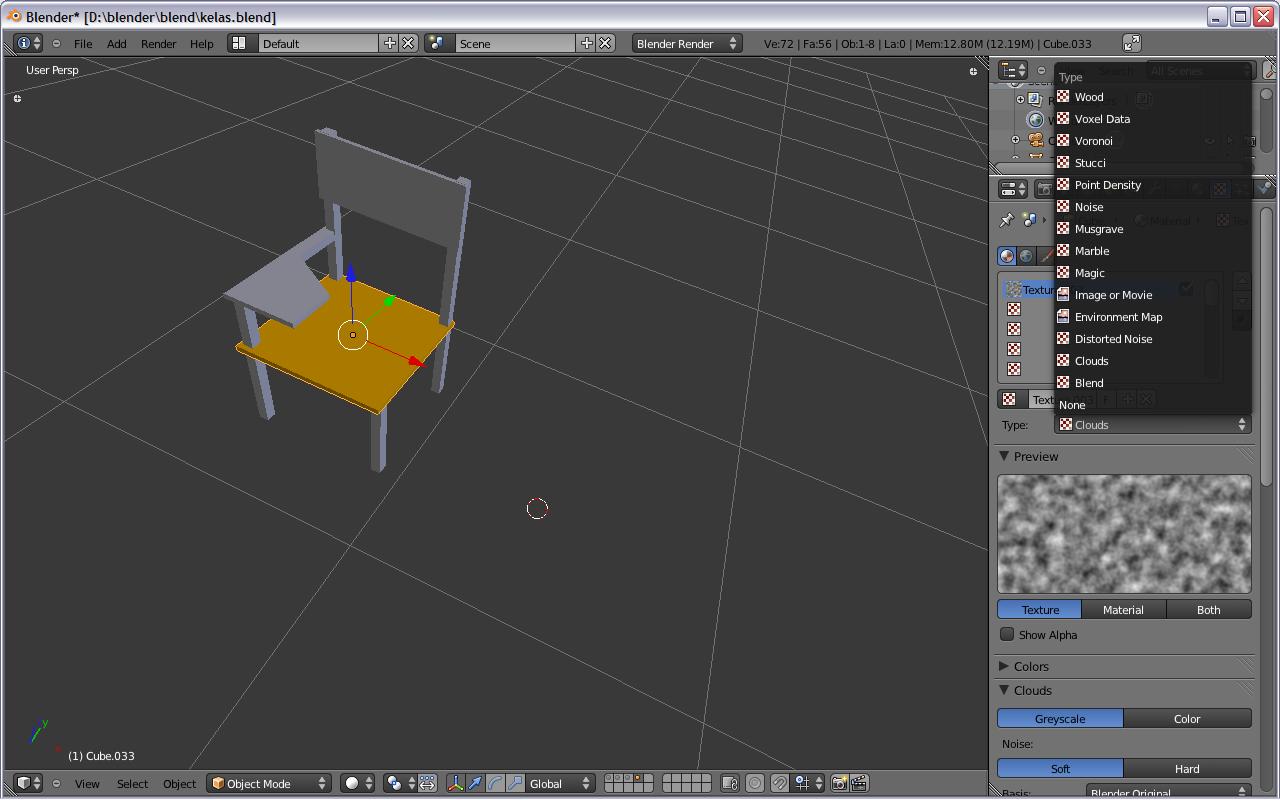This screenshot has height=800, width=1280.
Task: Click the red X axis manipulator arrow
Action: (x=415, y=361)
